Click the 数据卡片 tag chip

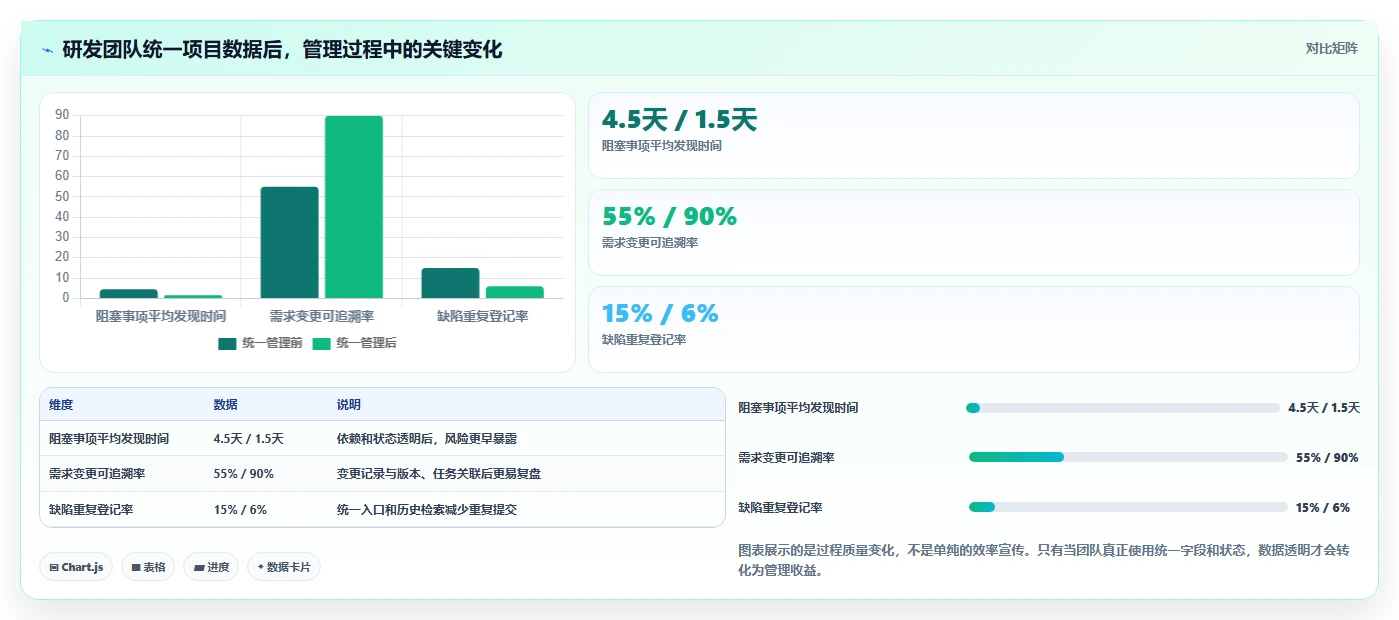(284, 567)
